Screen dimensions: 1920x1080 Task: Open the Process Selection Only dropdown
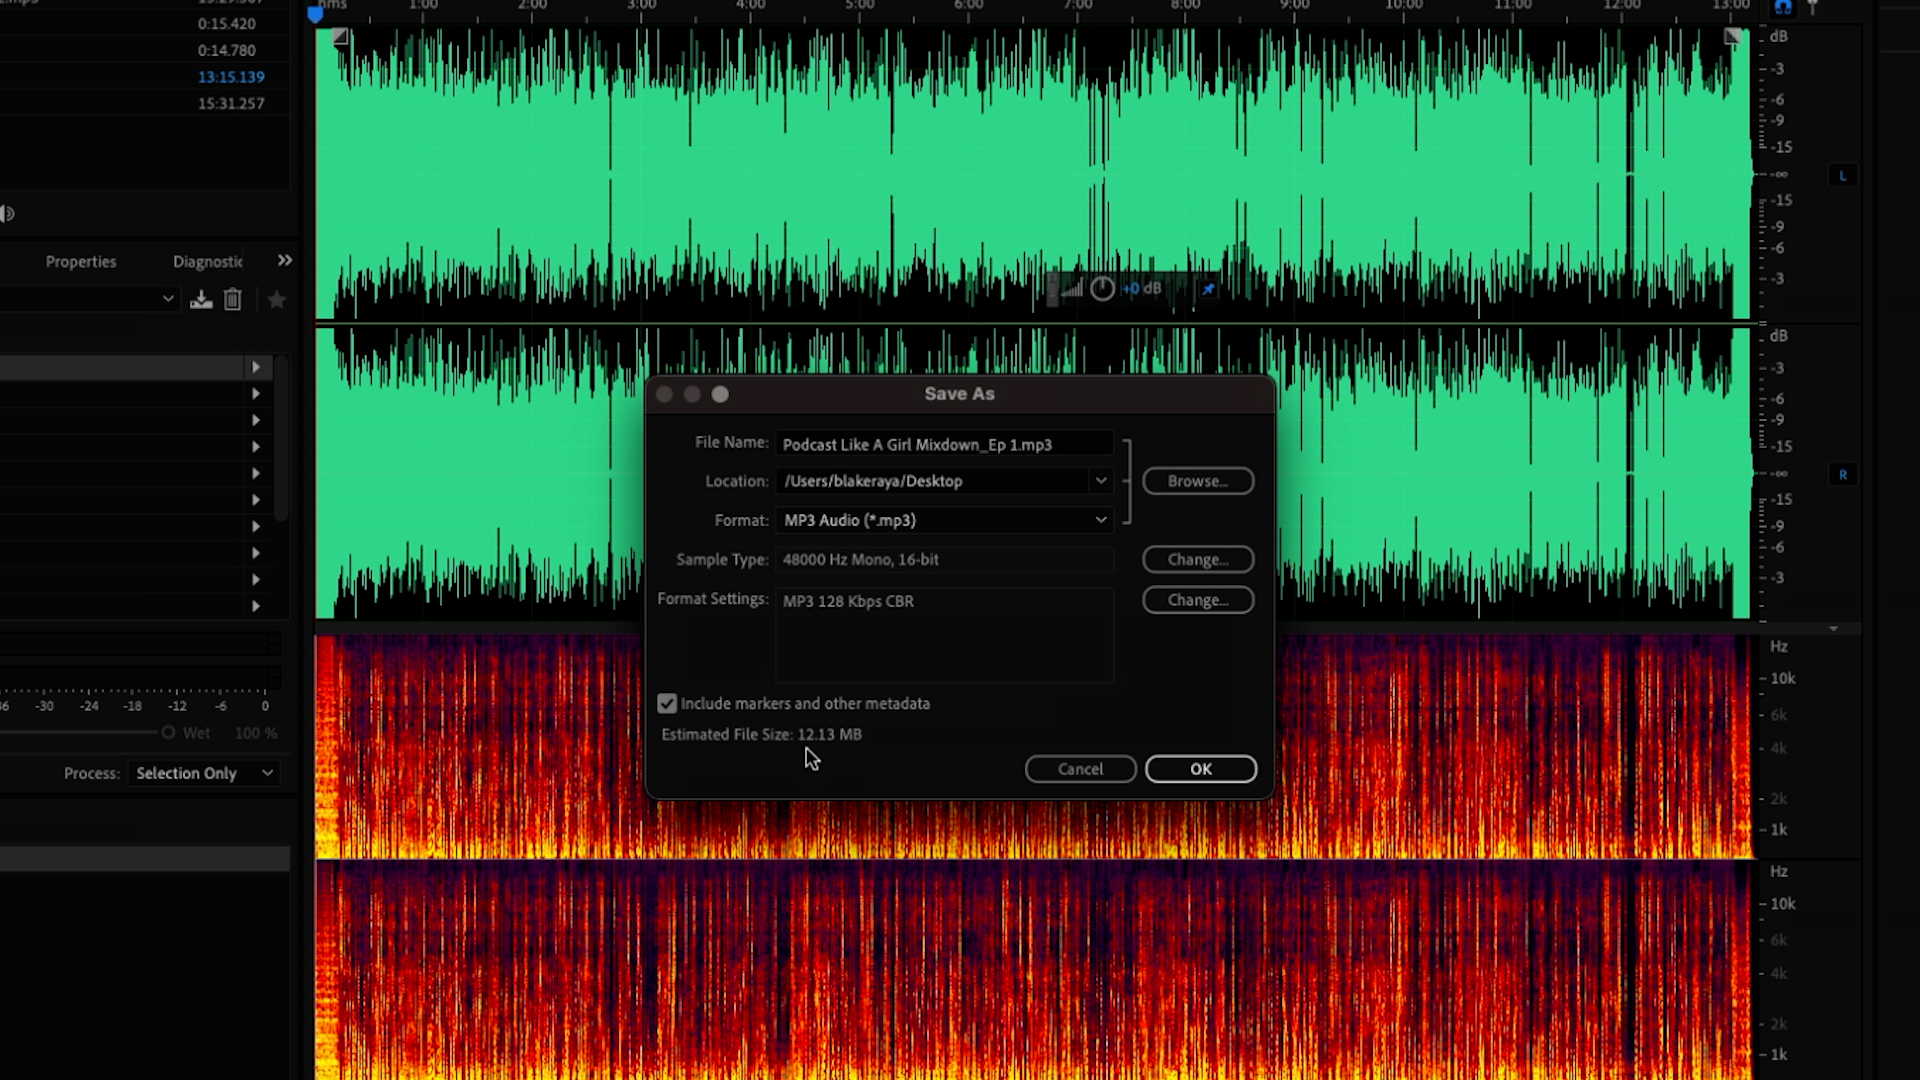203,772
